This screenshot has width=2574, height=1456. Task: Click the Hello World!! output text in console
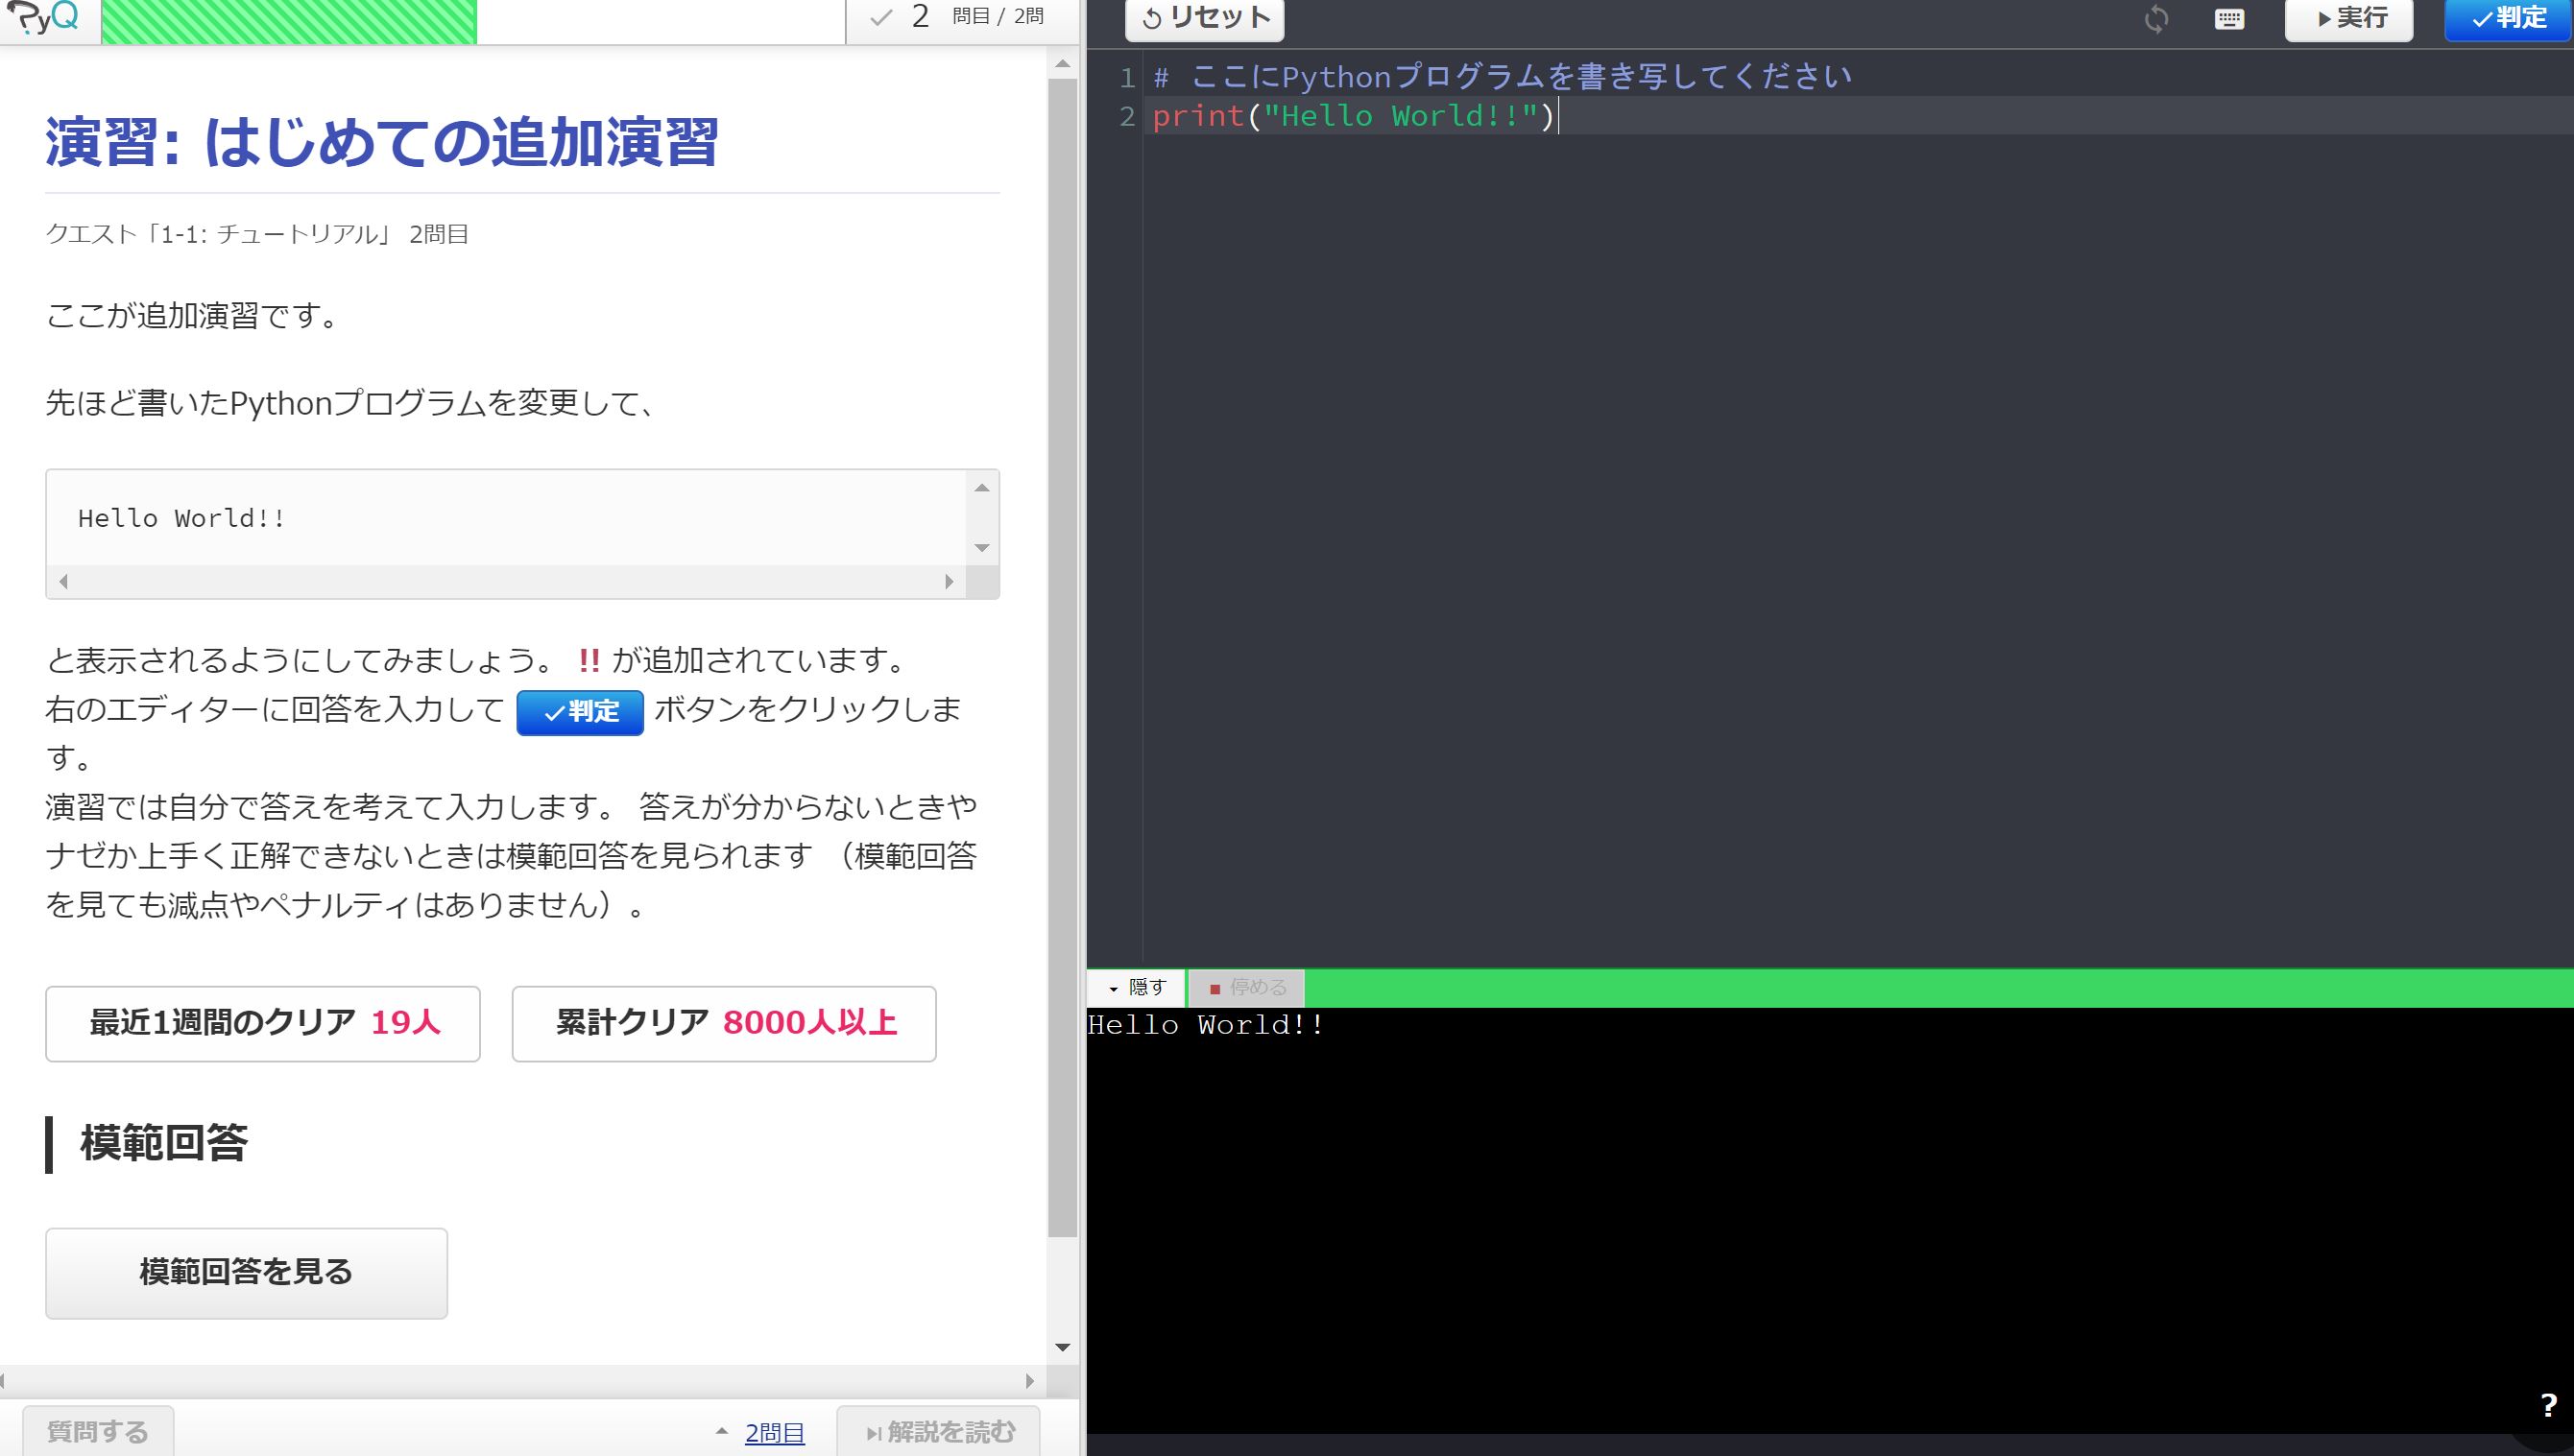click(1206, 1025)
